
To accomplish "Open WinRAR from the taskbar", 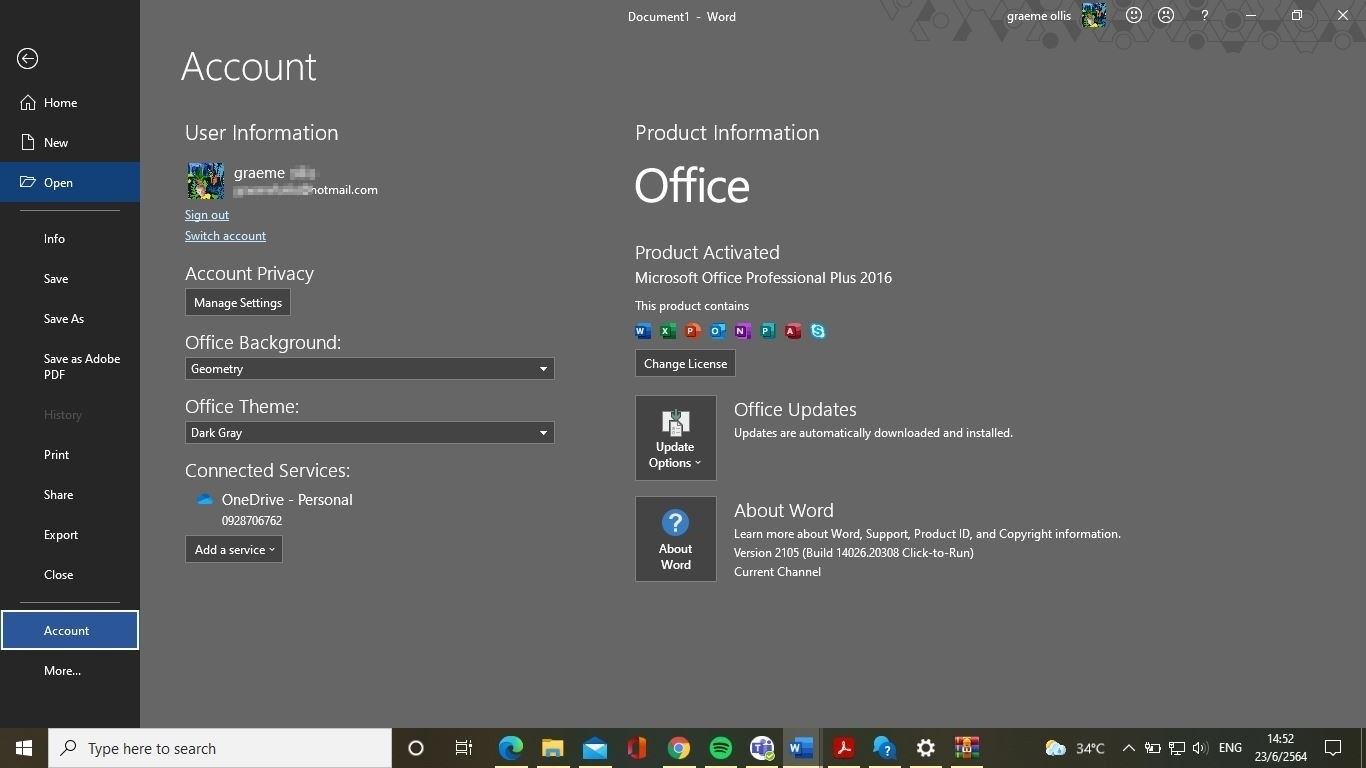I will 967,748.
